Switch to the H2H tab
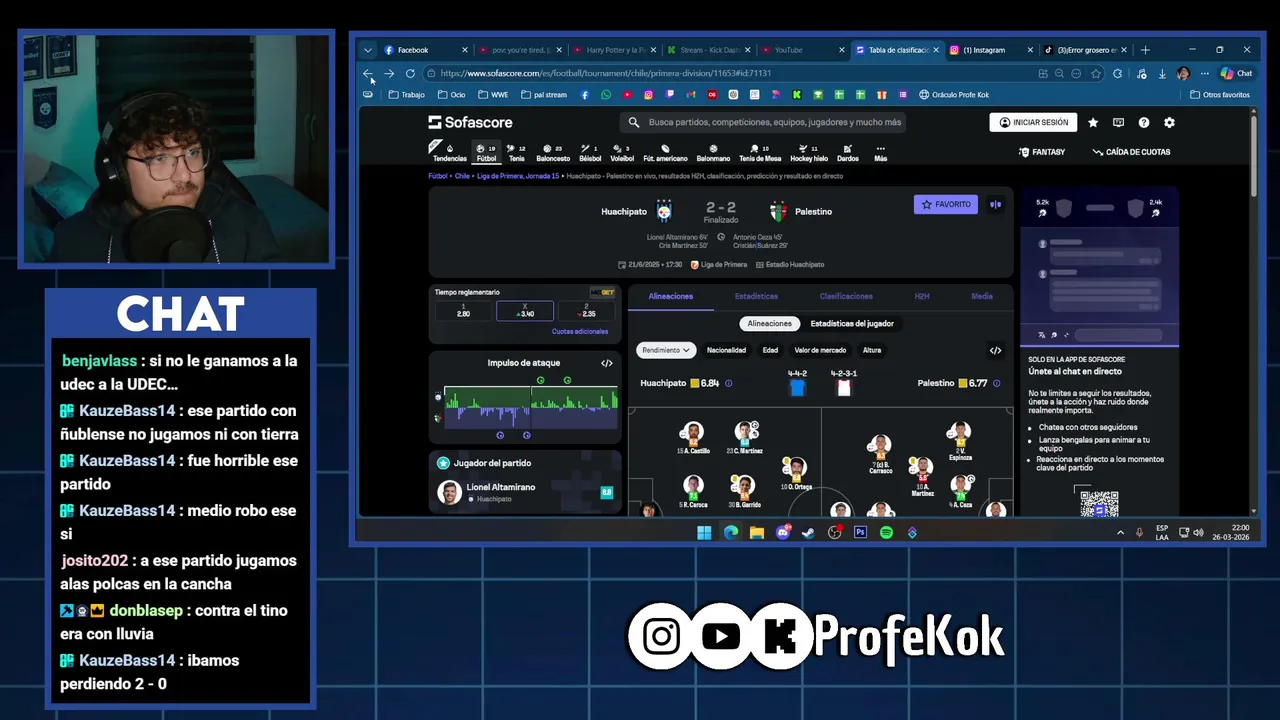Screen dimensions: 1280x720 pos(922,296)
